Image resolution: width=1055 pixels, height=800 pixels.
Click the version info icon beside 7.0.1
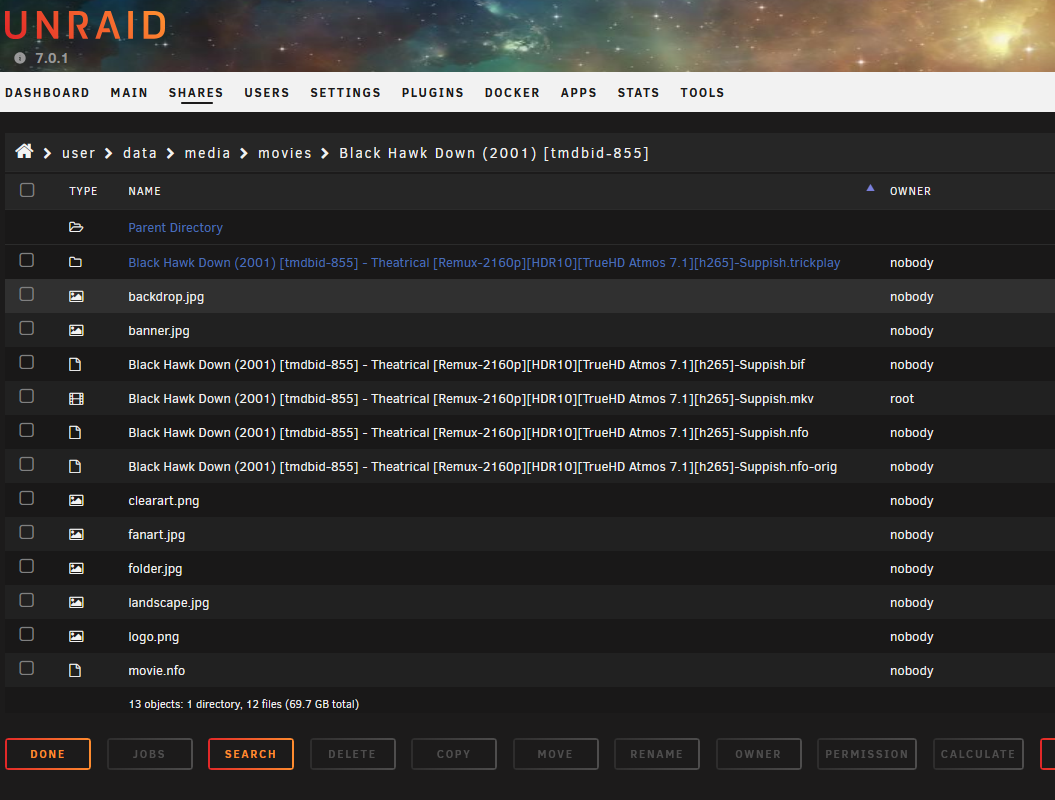click(x=19, y=58)
